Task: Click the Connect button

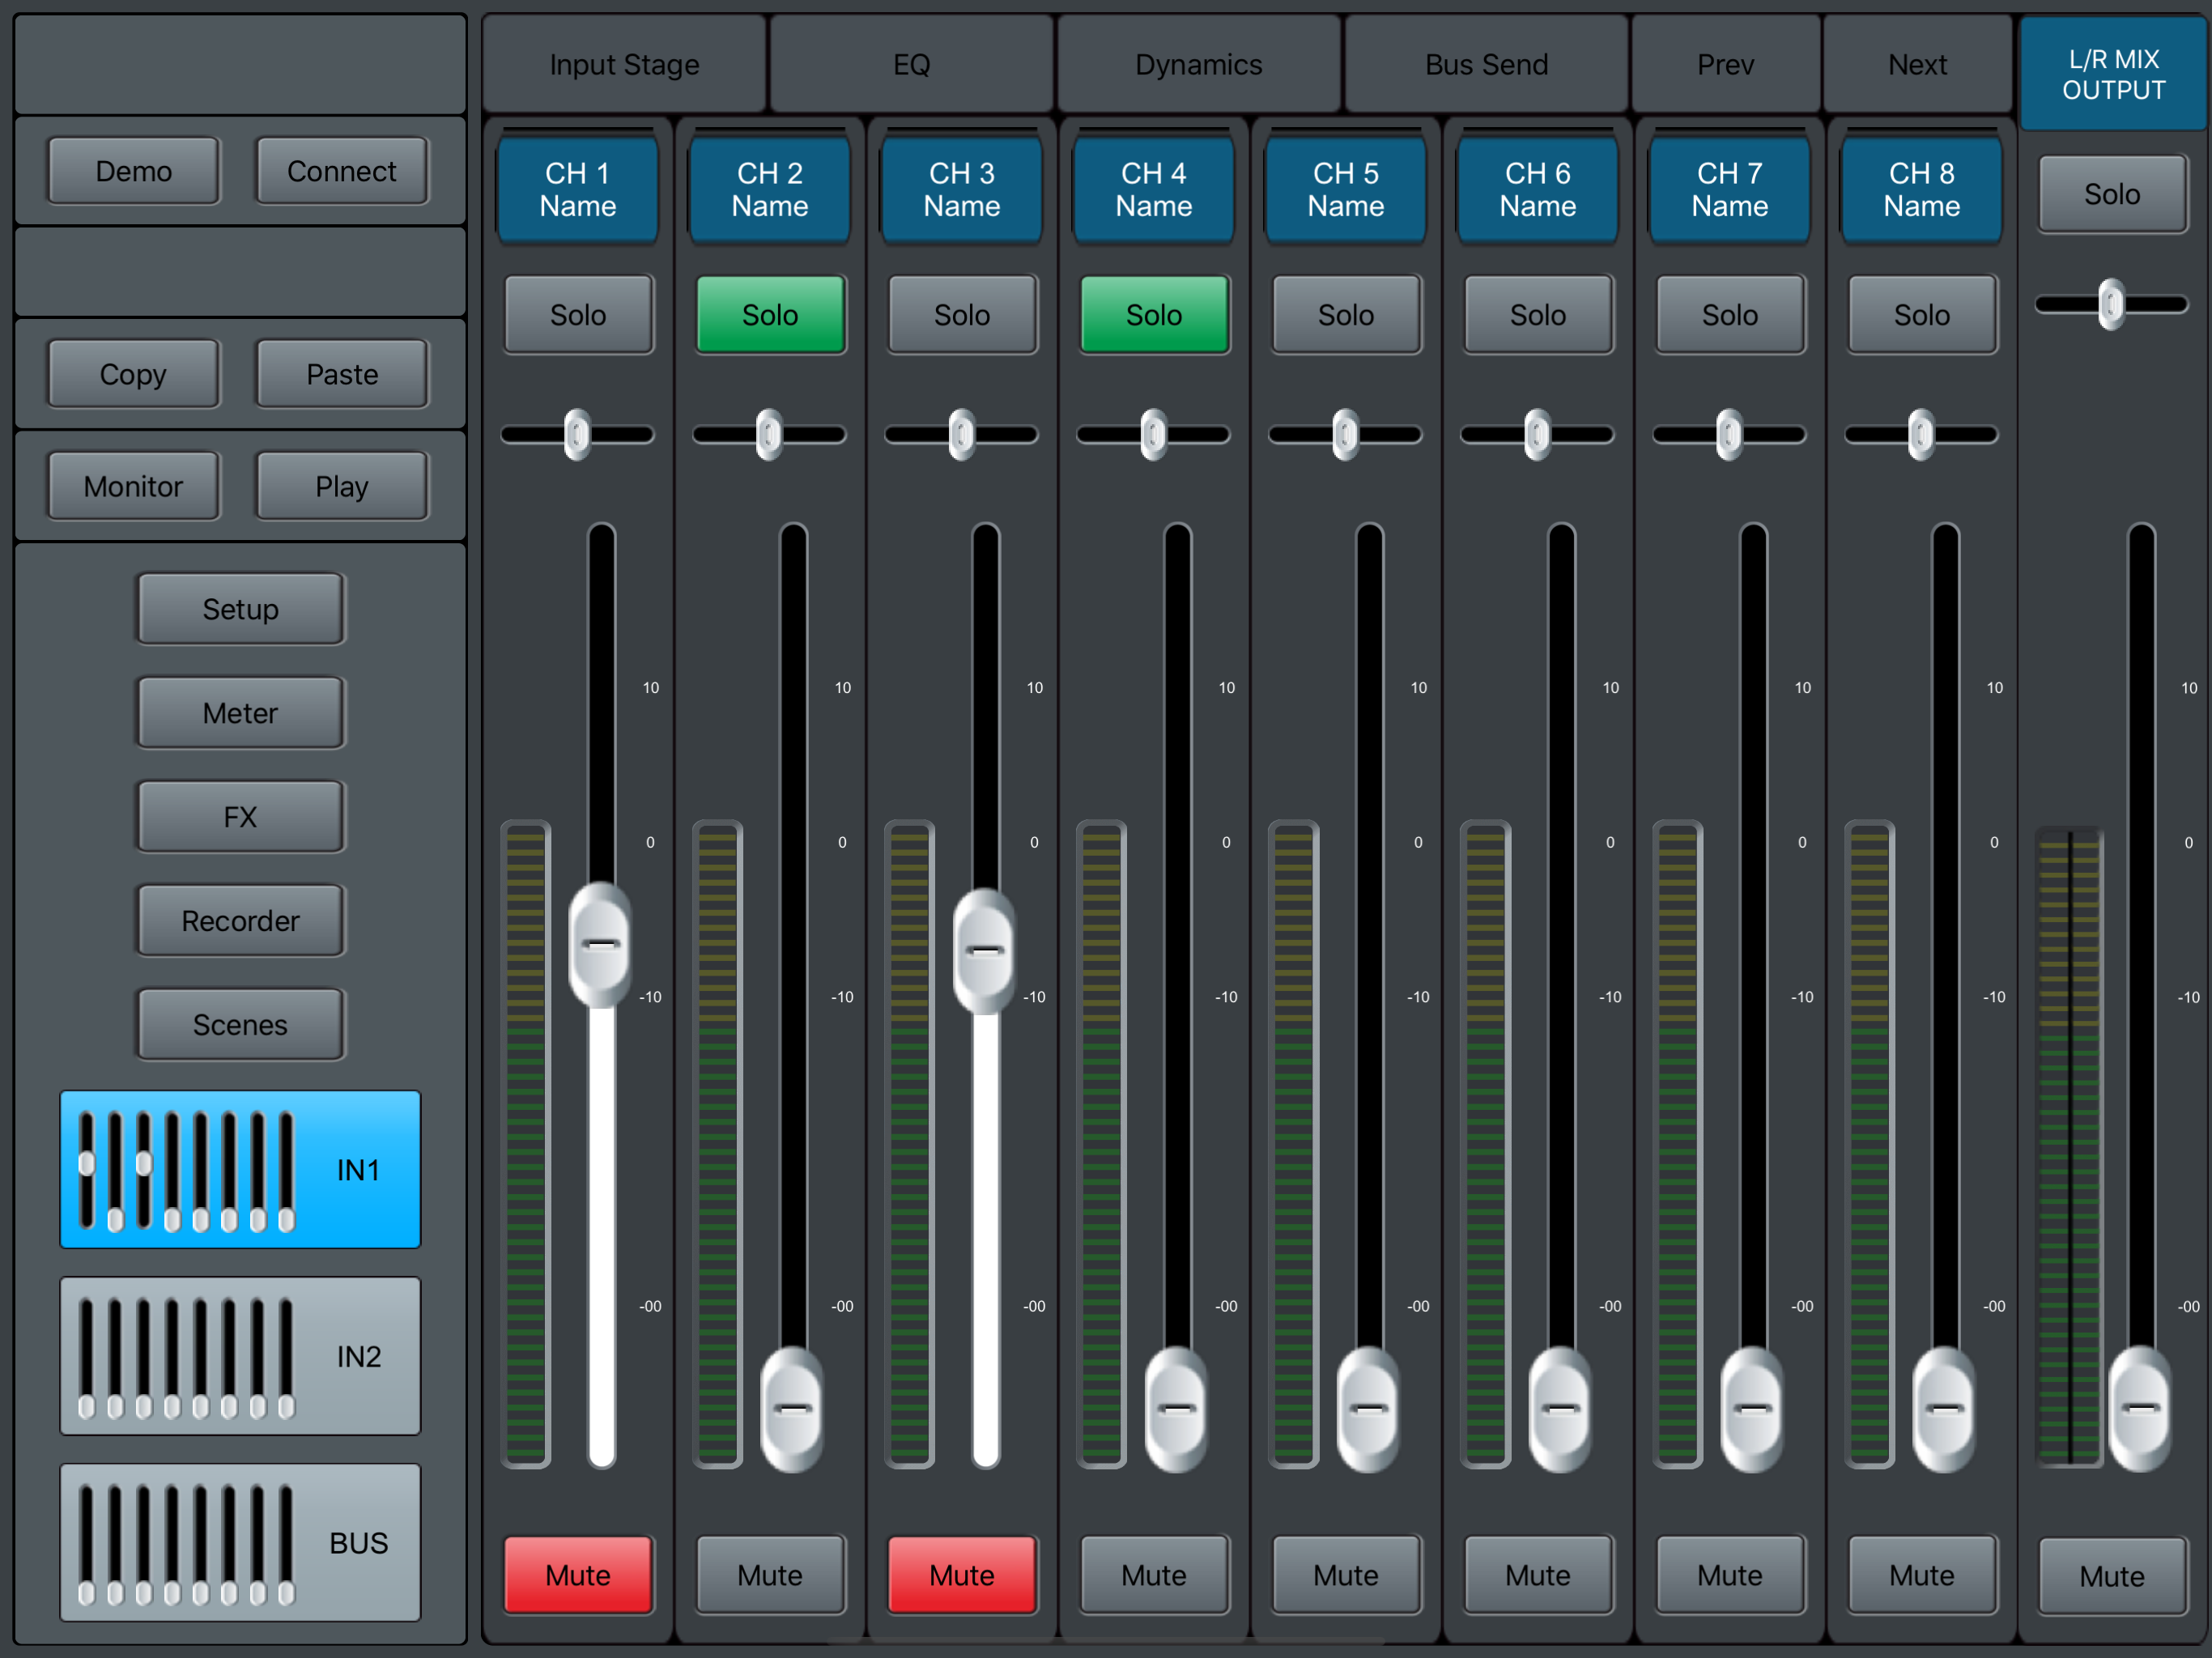Action: tap(342, 171)
